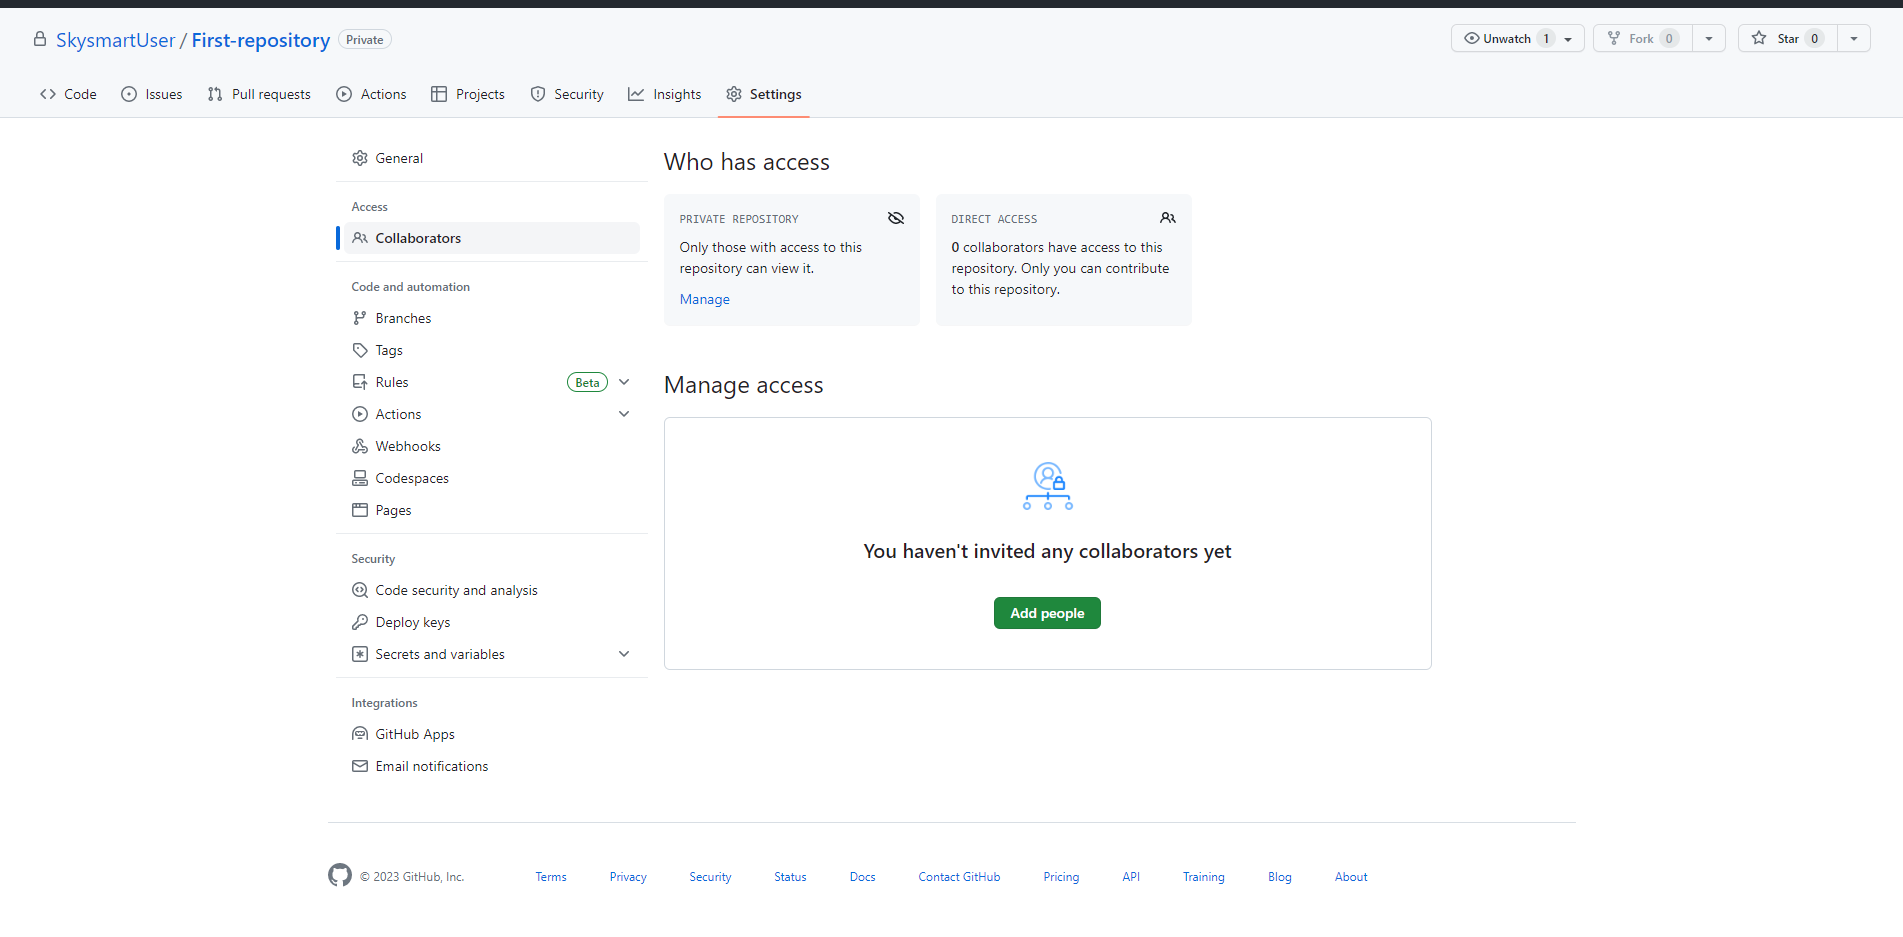Click the Tags tag icon
The image size is (1903, 937).
(x=360, y=350)
